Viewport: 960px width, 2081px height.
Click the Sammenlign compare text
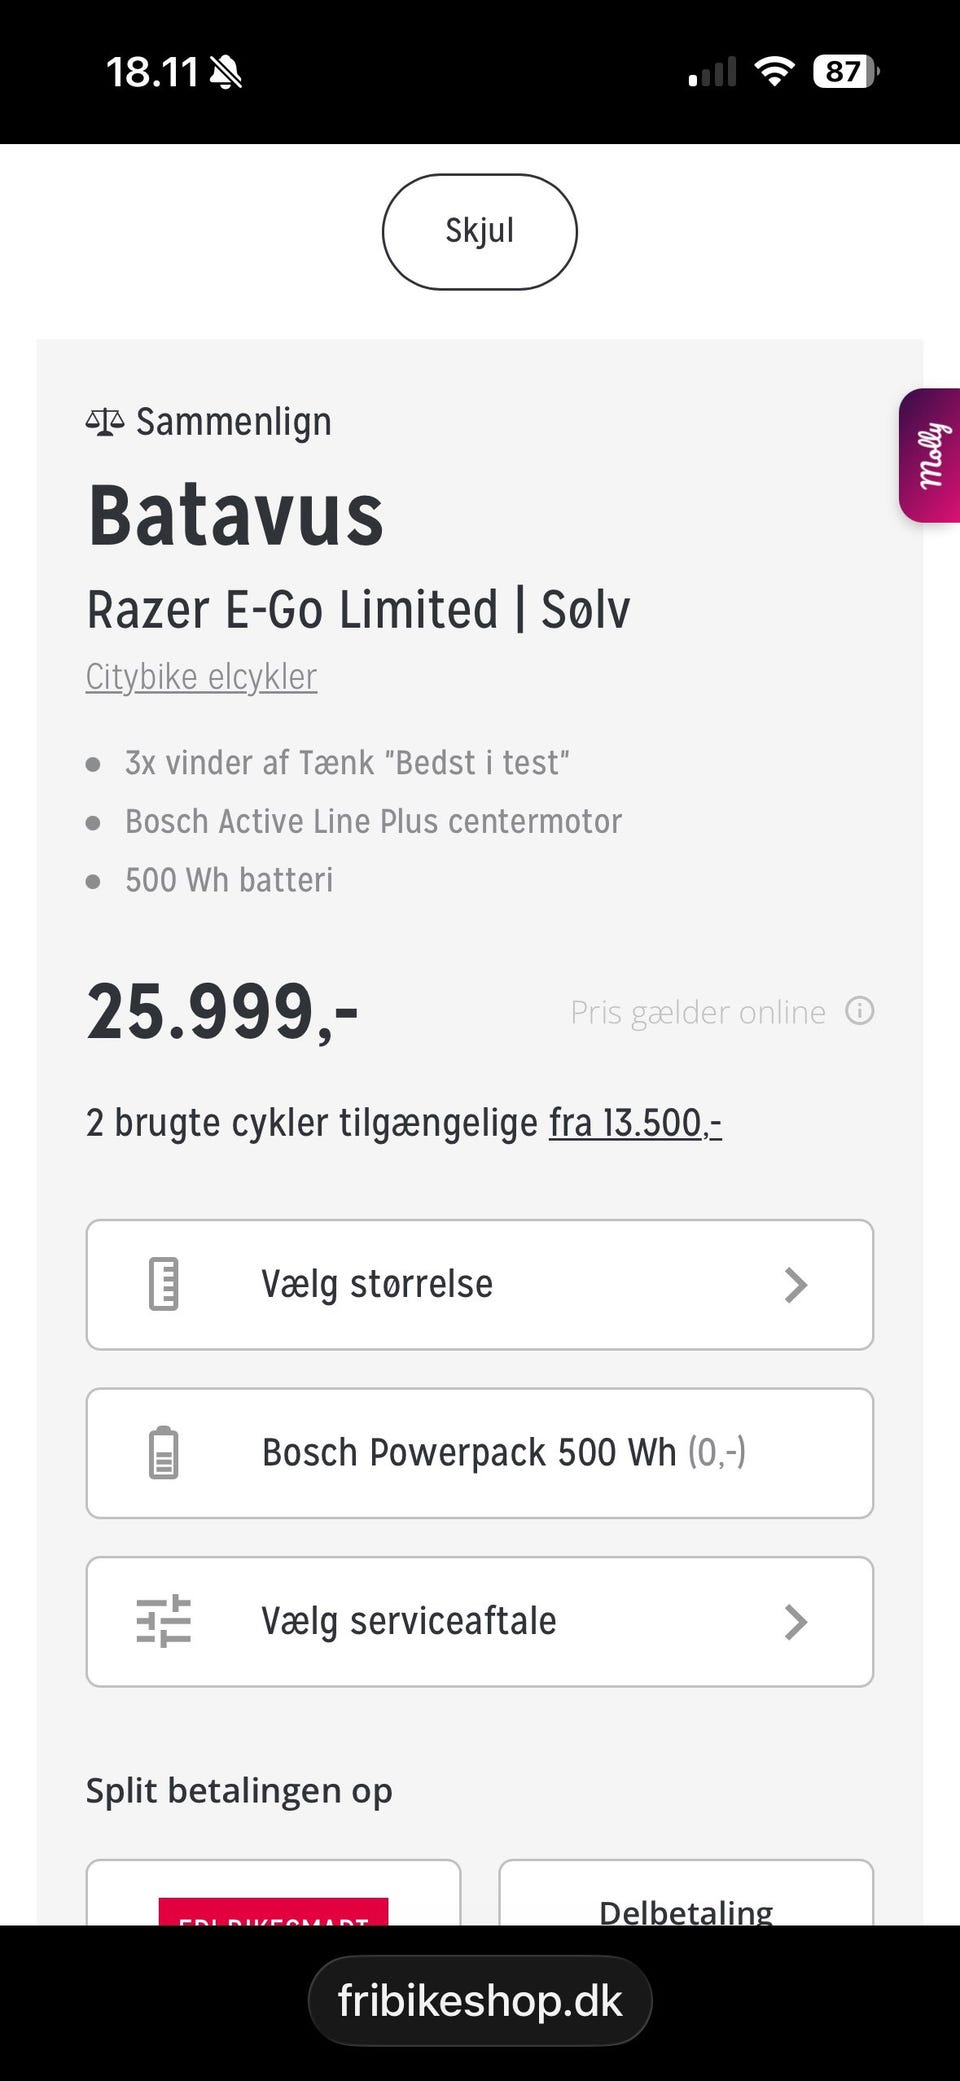pyautogui.click(x=234, y=422)
